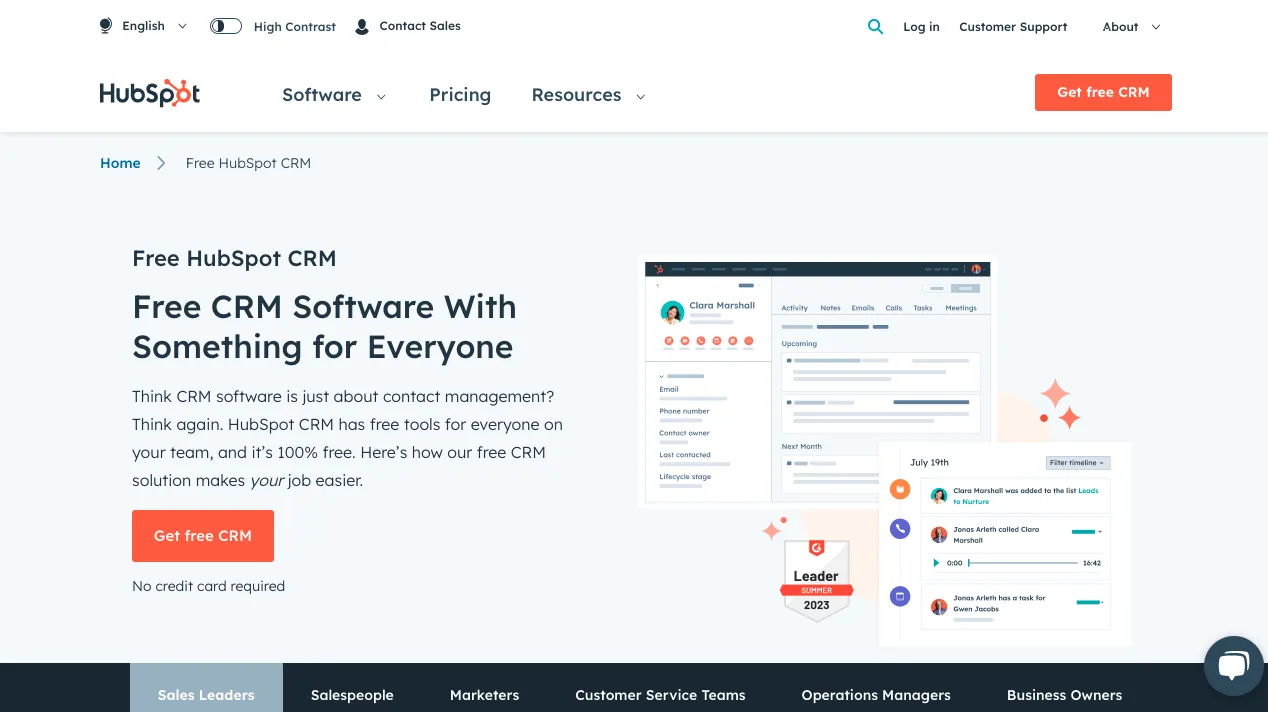Screen dimensions: 1268x712
Task: Click the hero Get free CRM button
Action: (203, 536)
